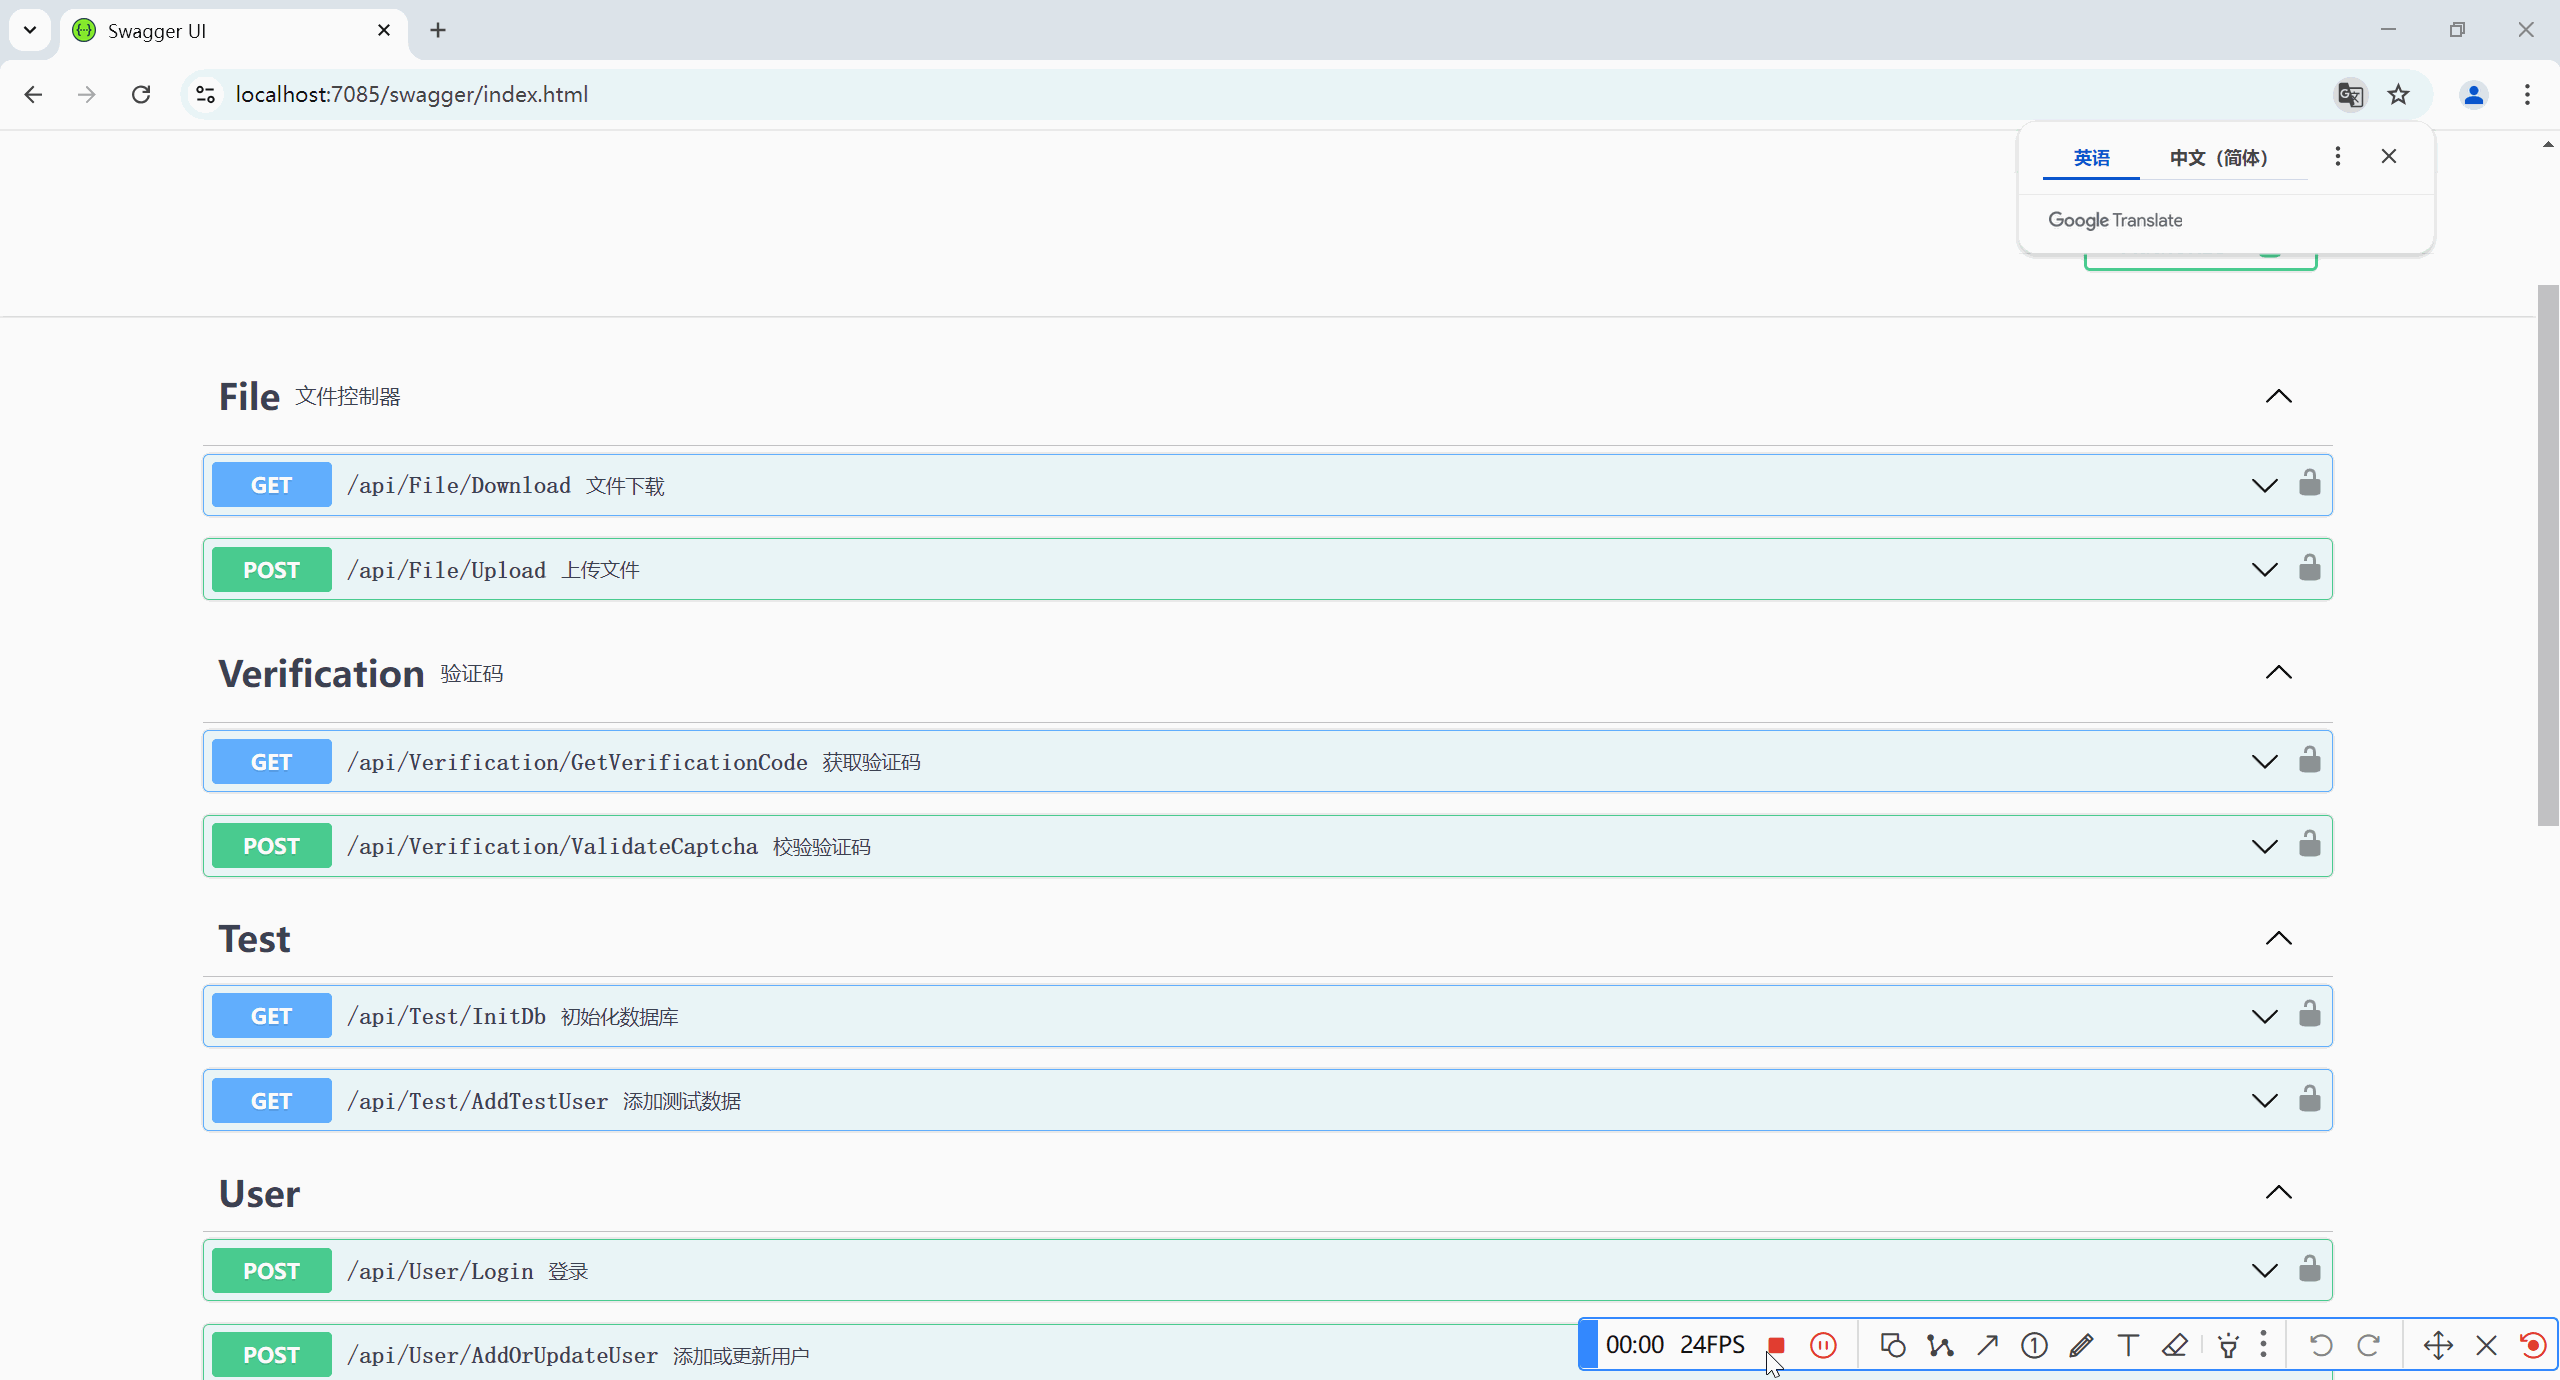Collapse the File controller section

tap(2278, 397)
